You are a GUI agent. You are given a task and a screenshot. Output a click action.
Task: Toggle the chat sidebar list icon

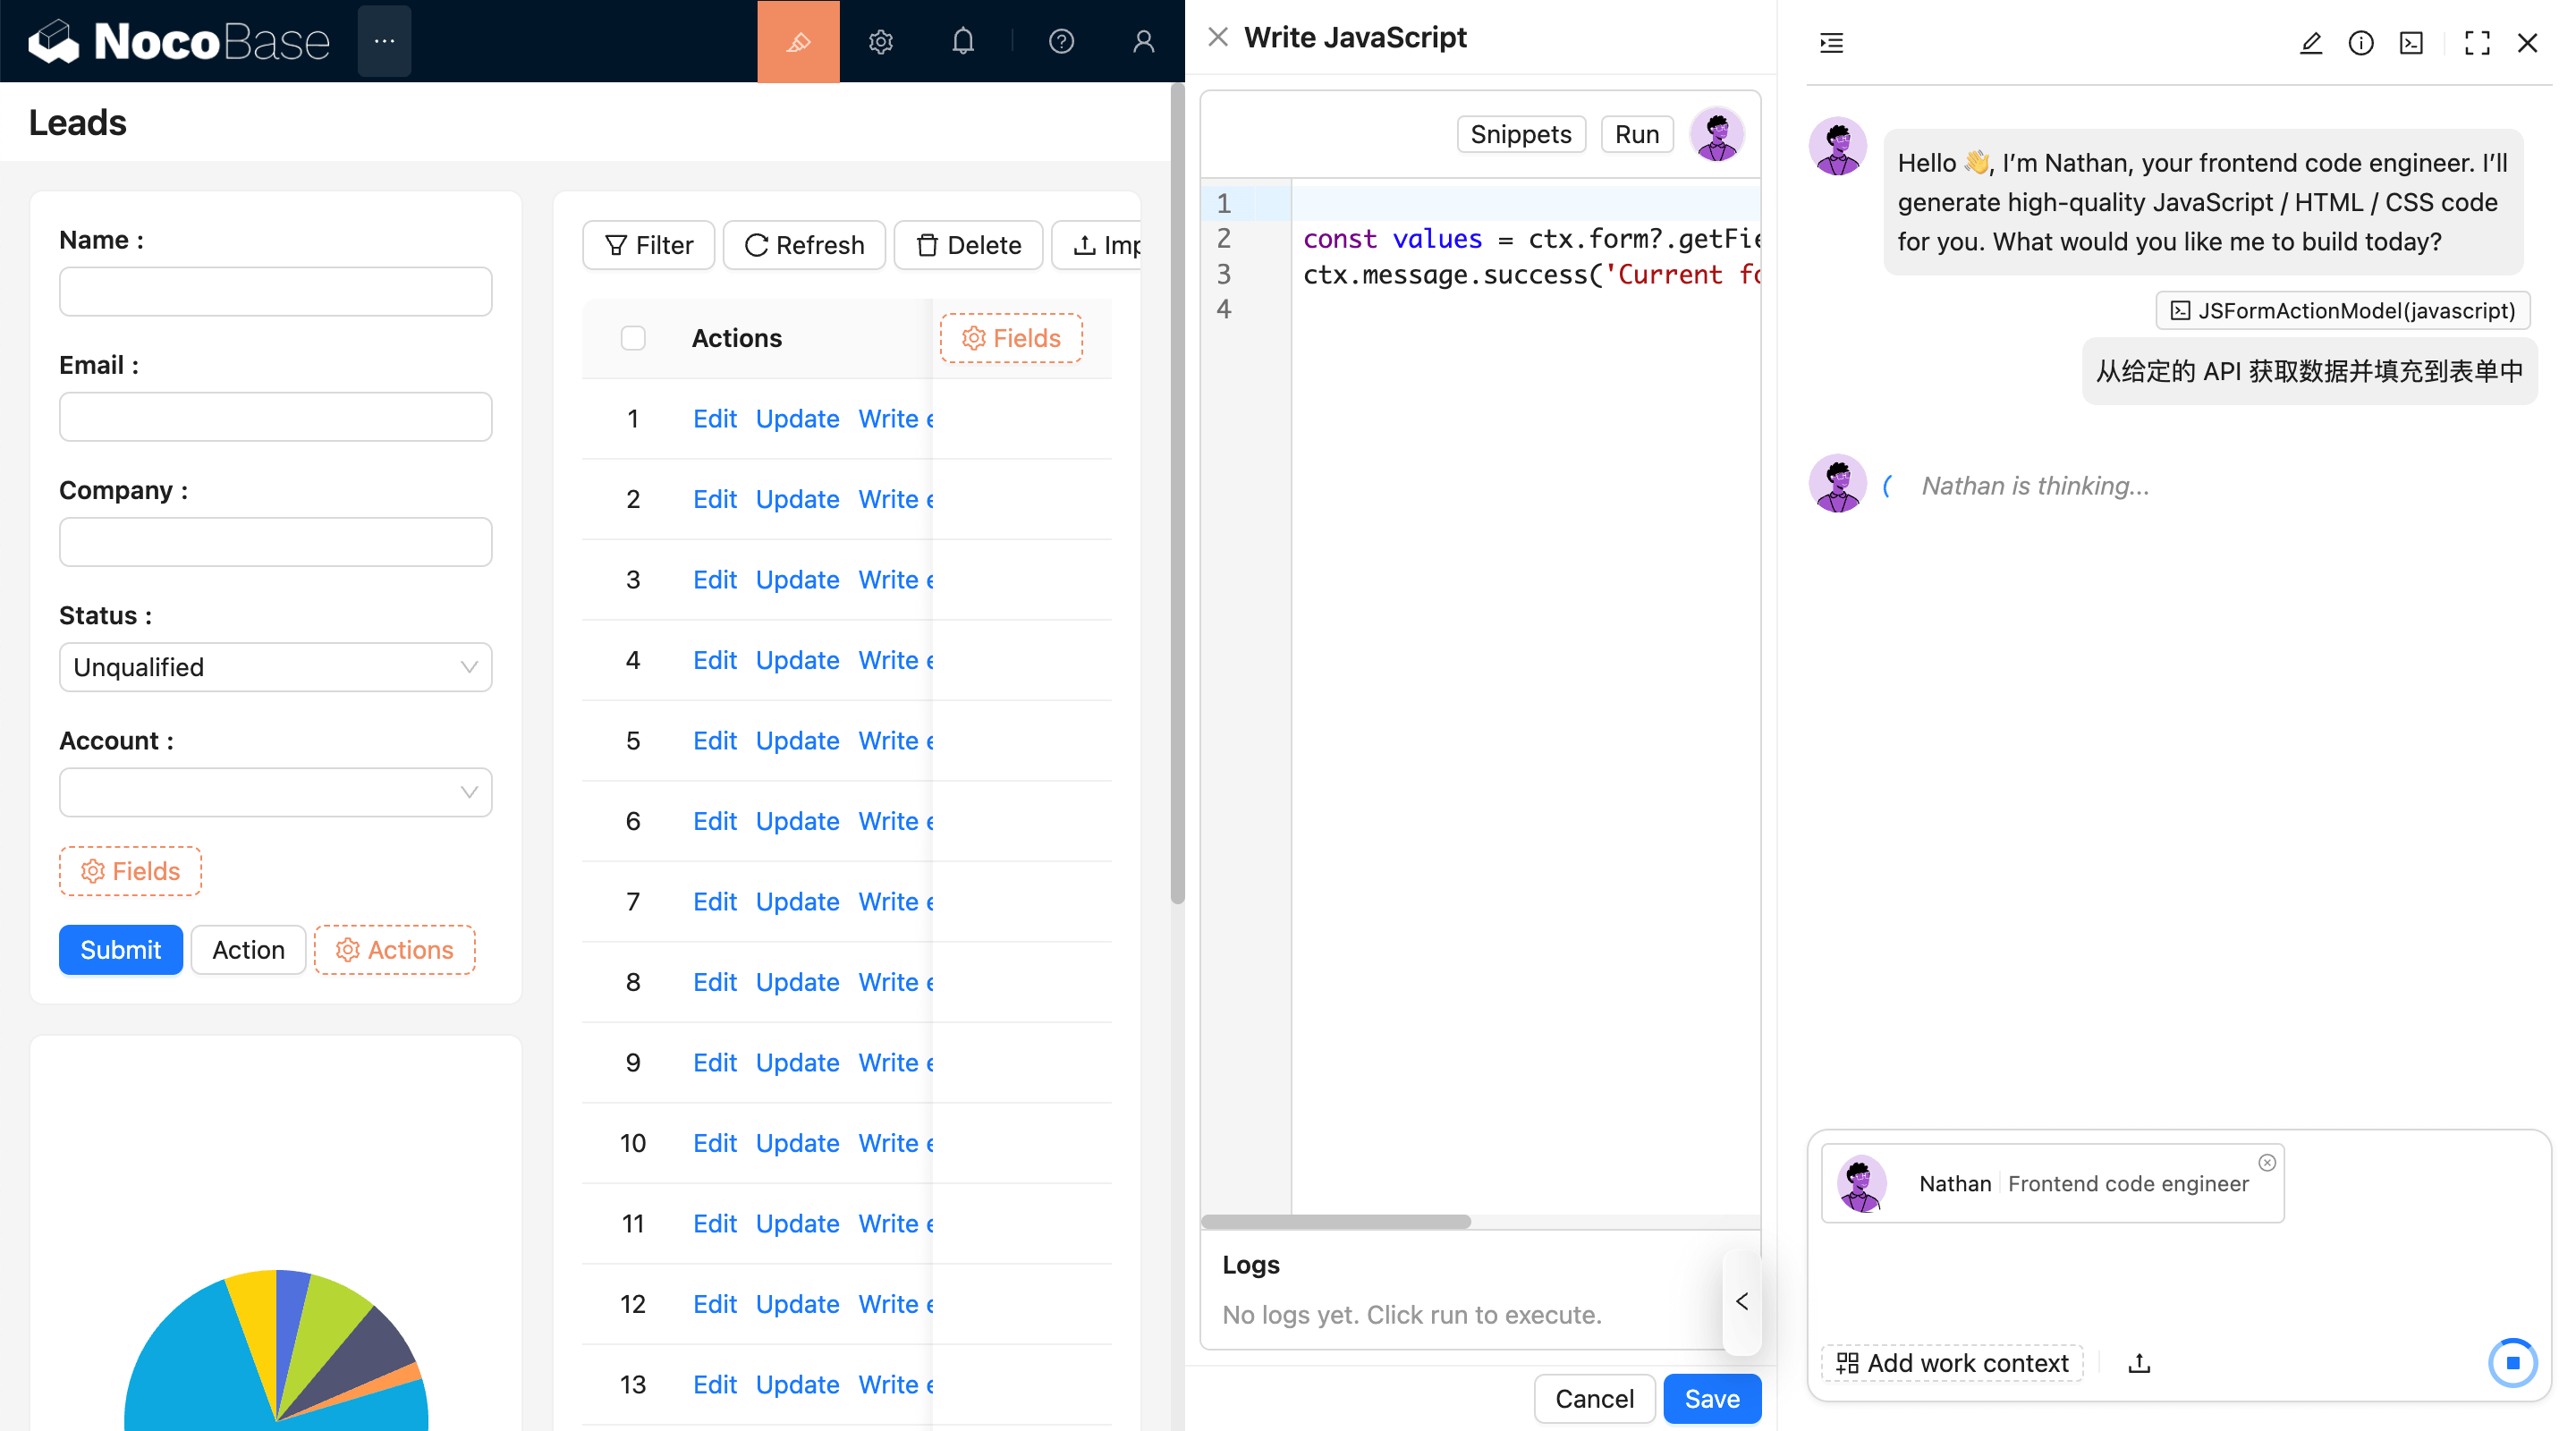[1831, 43]
